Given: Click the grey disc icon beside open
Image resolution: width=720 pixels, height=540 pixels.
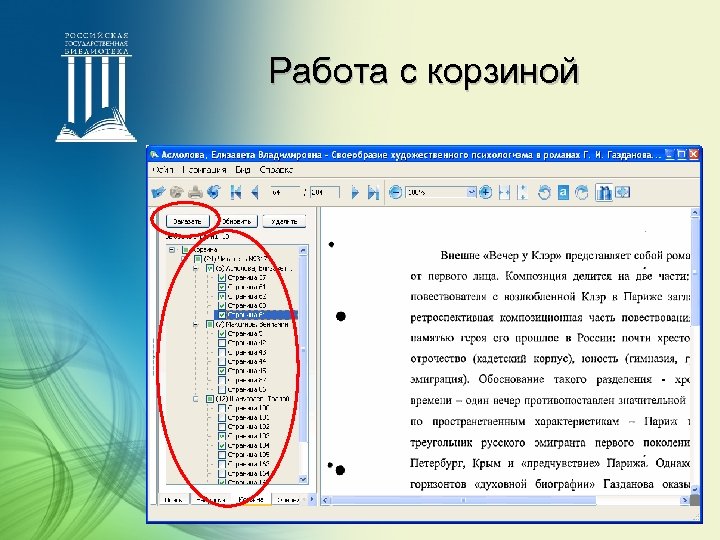Looking at the screenshot, I should [x=177, y=192].
